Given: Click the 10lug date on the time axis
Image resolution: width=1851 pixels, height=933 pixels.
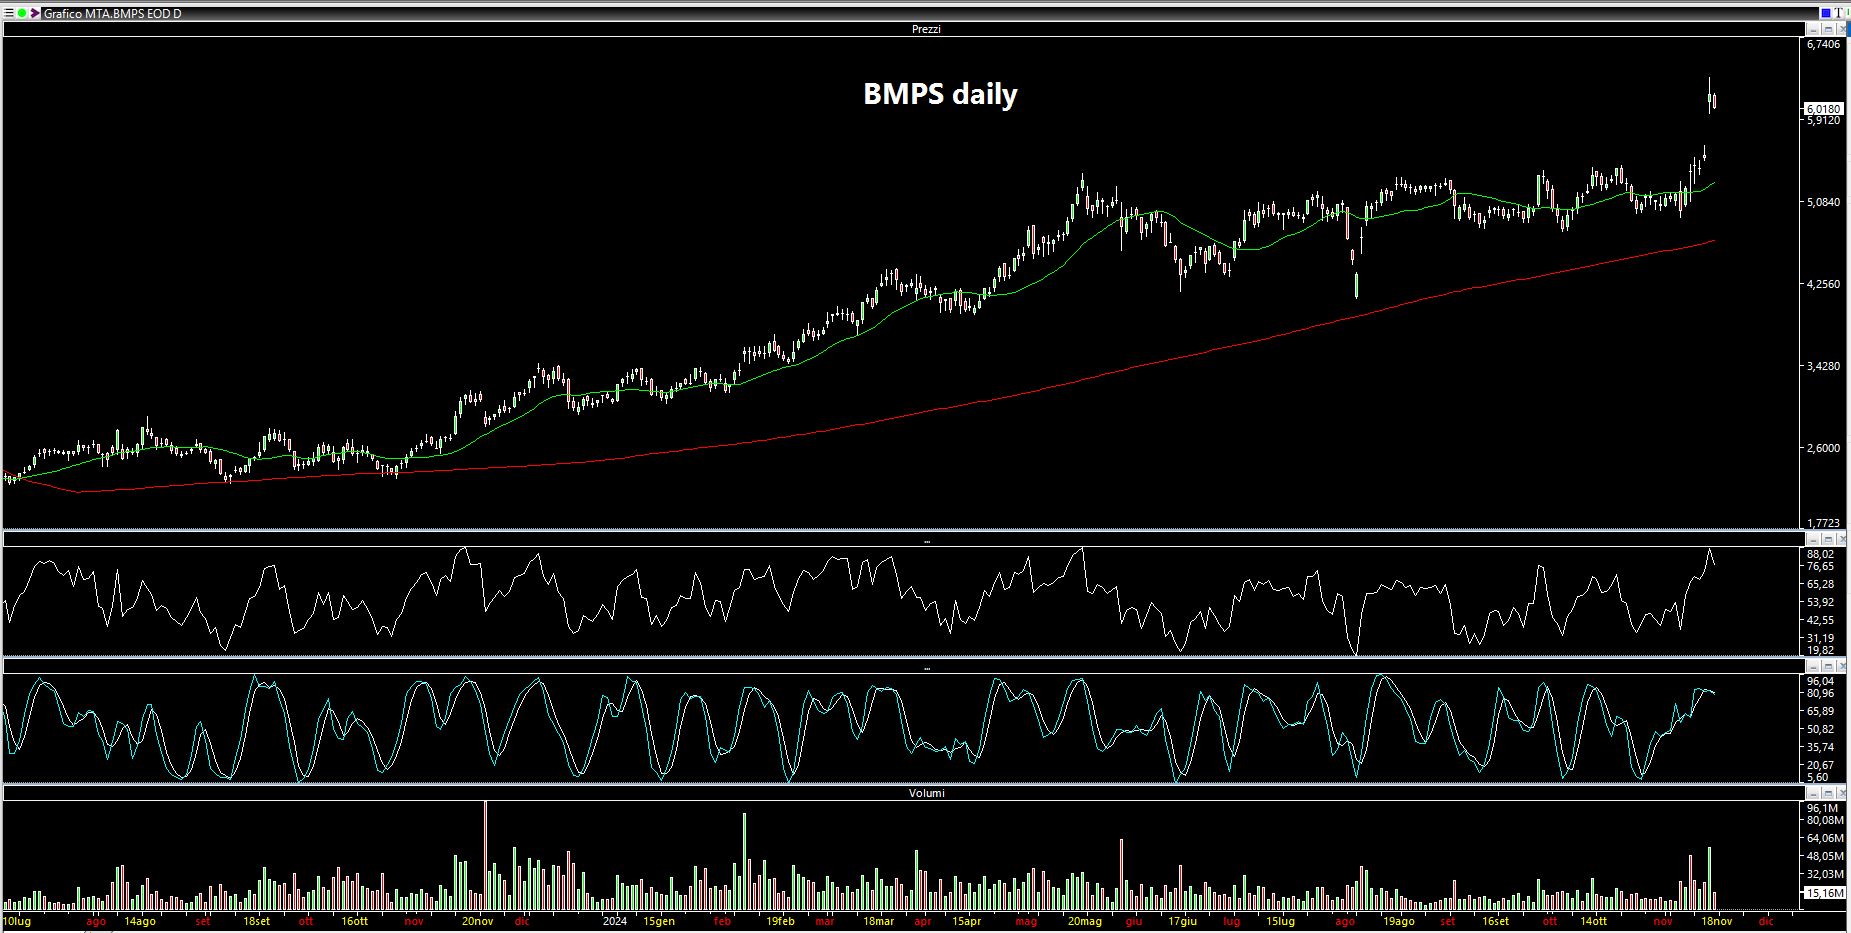Looking at the screenshot, I should 17,921.
